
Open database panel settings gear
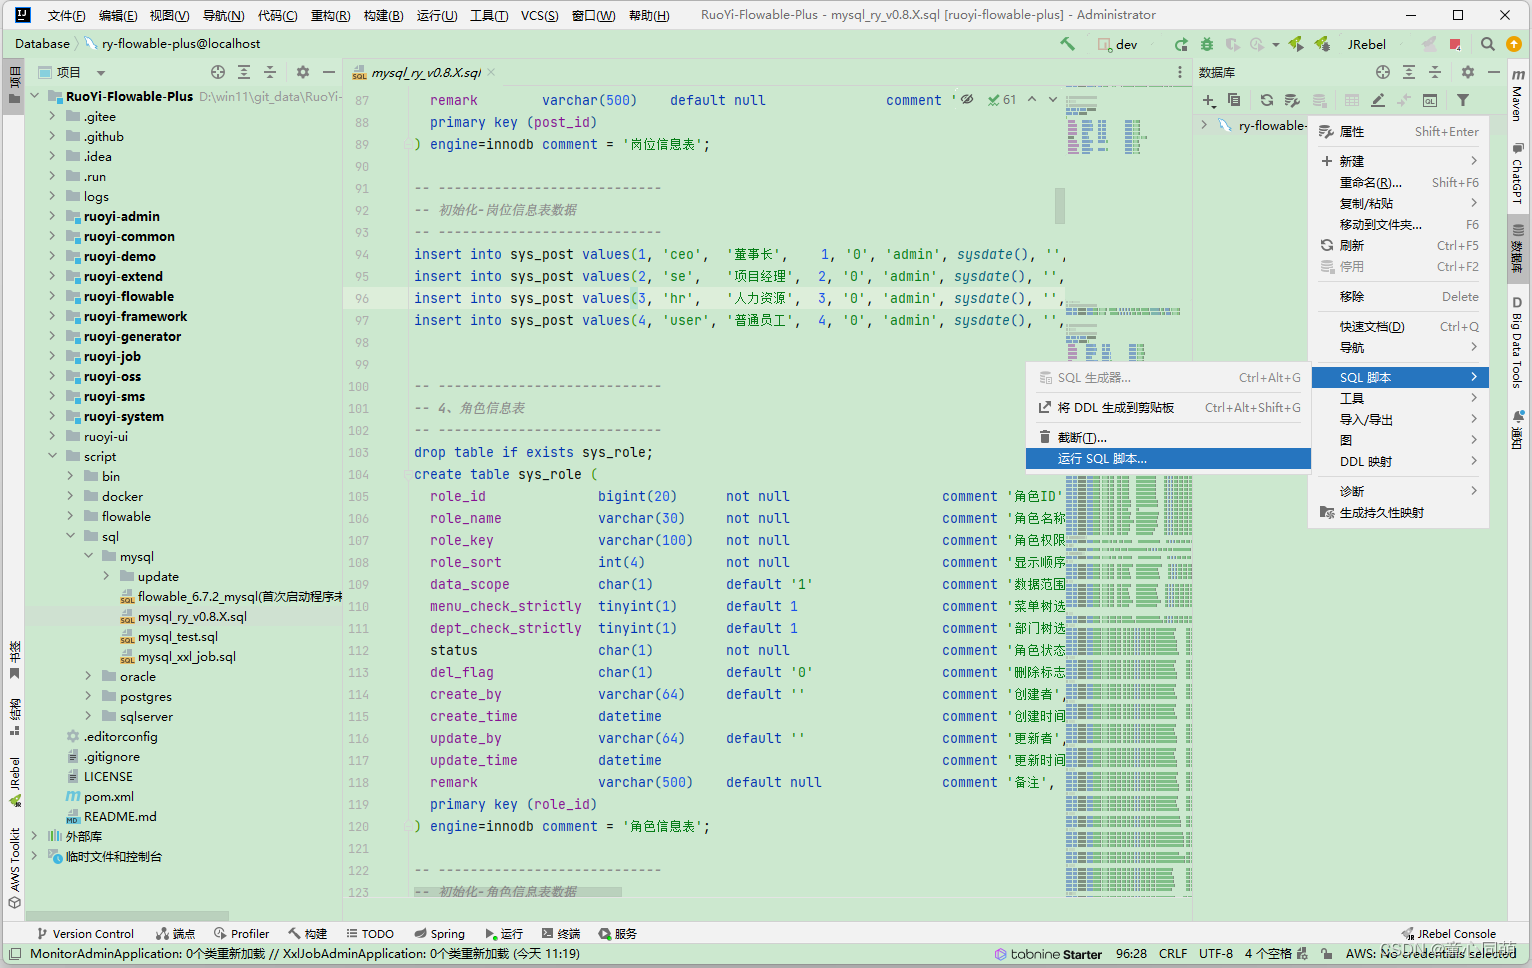(1468, 72)
